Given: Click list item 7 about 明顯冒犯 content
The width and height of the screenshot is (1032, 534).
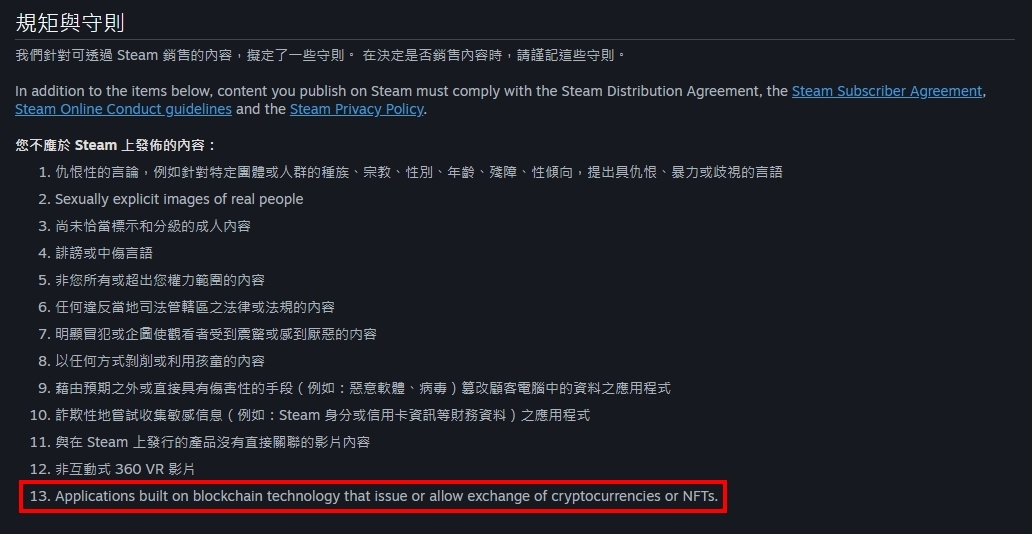Looking at the screenshot, I should pos(215,334).
